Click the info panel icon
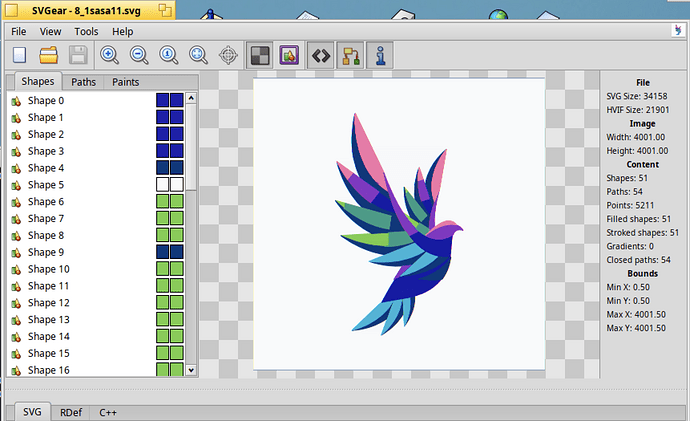This screenshot has width=690, height=421. 381,55
